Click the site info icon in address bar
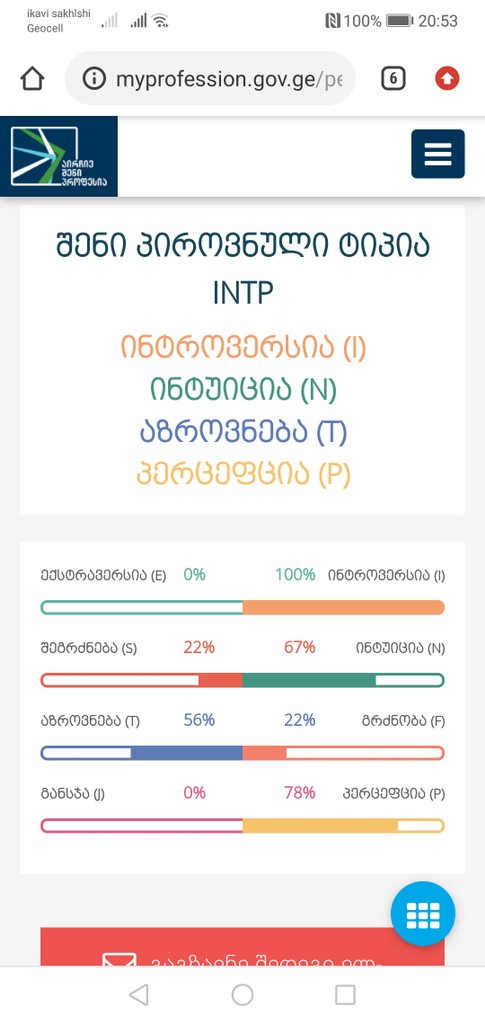The image size is (485, 1024). point(94,79)
